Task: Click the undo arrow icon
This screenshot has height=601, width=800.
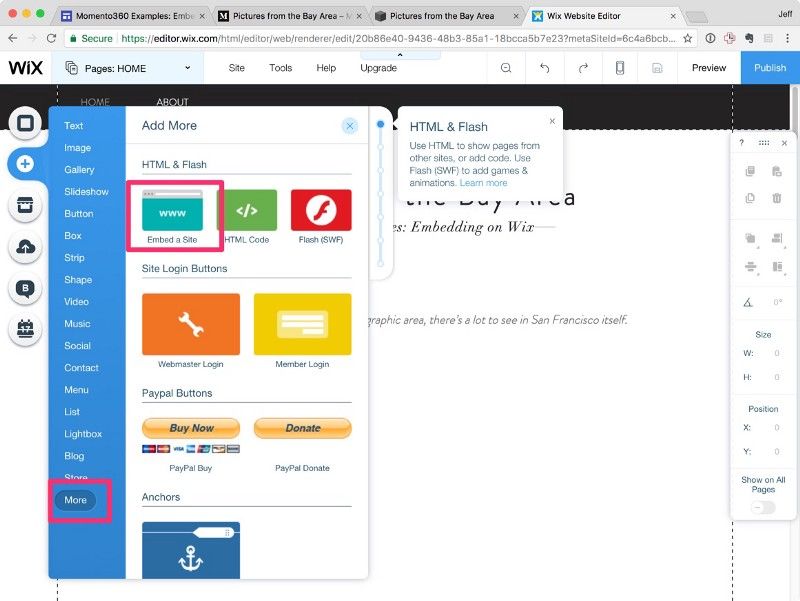Action: tap(544, 68)
